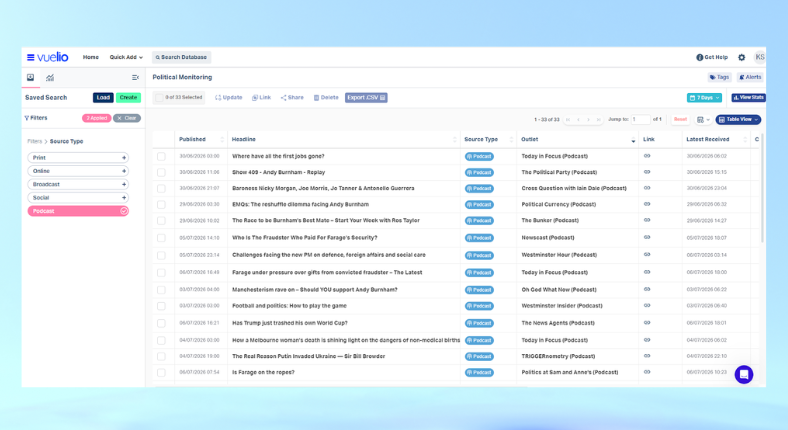The height and width of the screenshot is (430, 788).
Task: Open link icon for Cross Question with Iain Dale row
Action: click(x=647, y=188)
